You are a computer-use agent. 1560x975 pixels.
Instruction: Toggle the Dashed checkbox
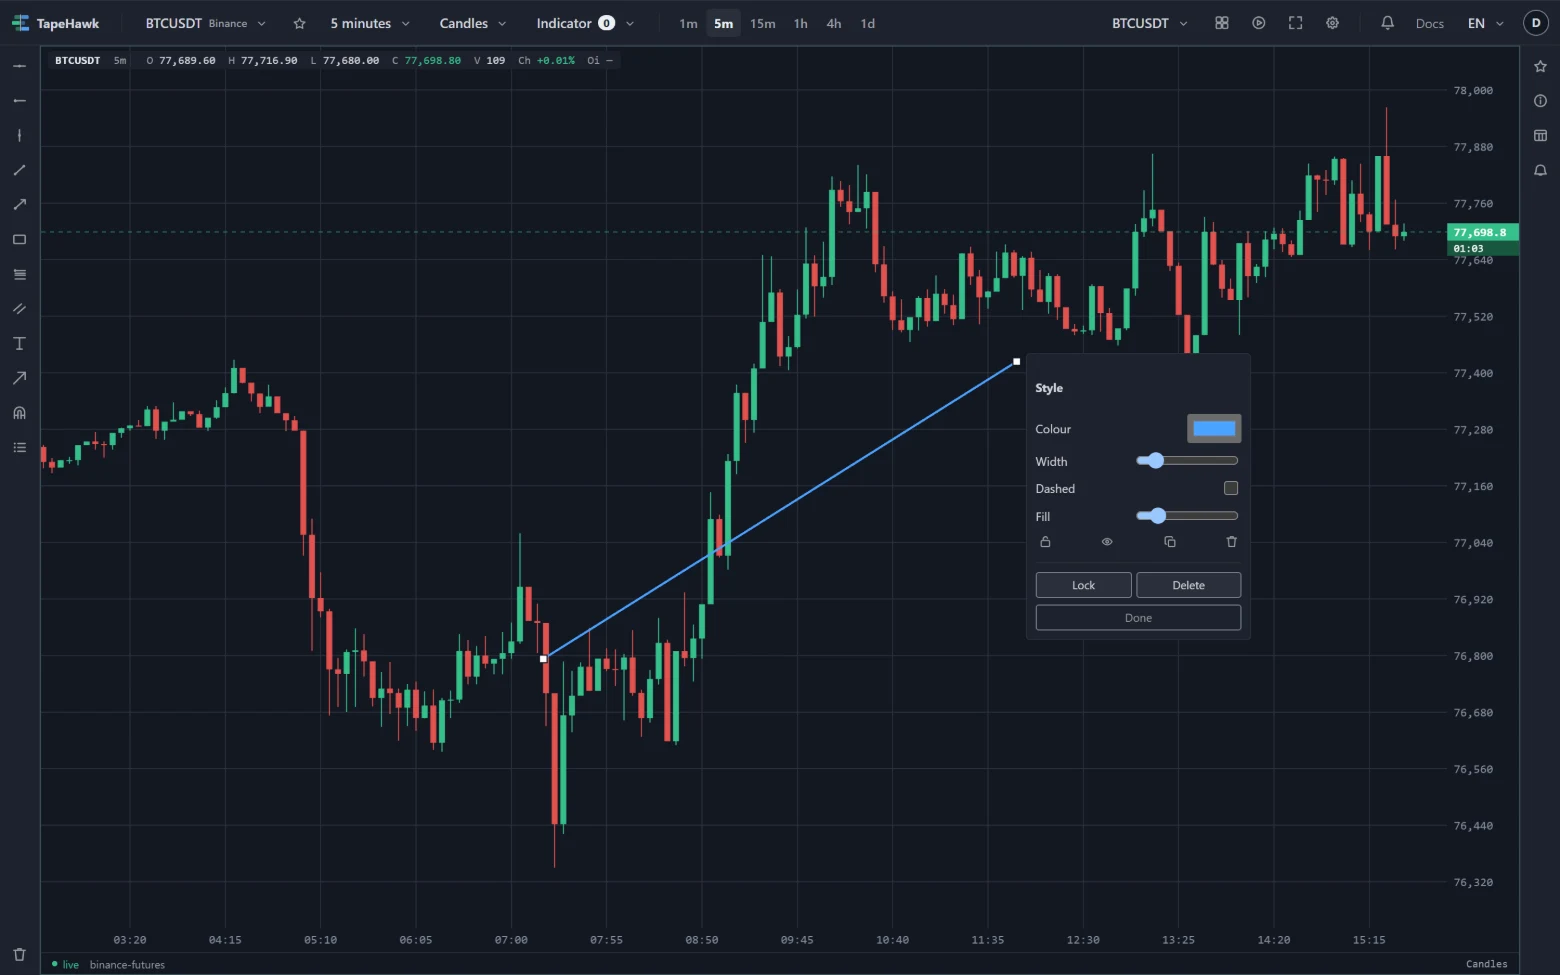click(1231, 488)
